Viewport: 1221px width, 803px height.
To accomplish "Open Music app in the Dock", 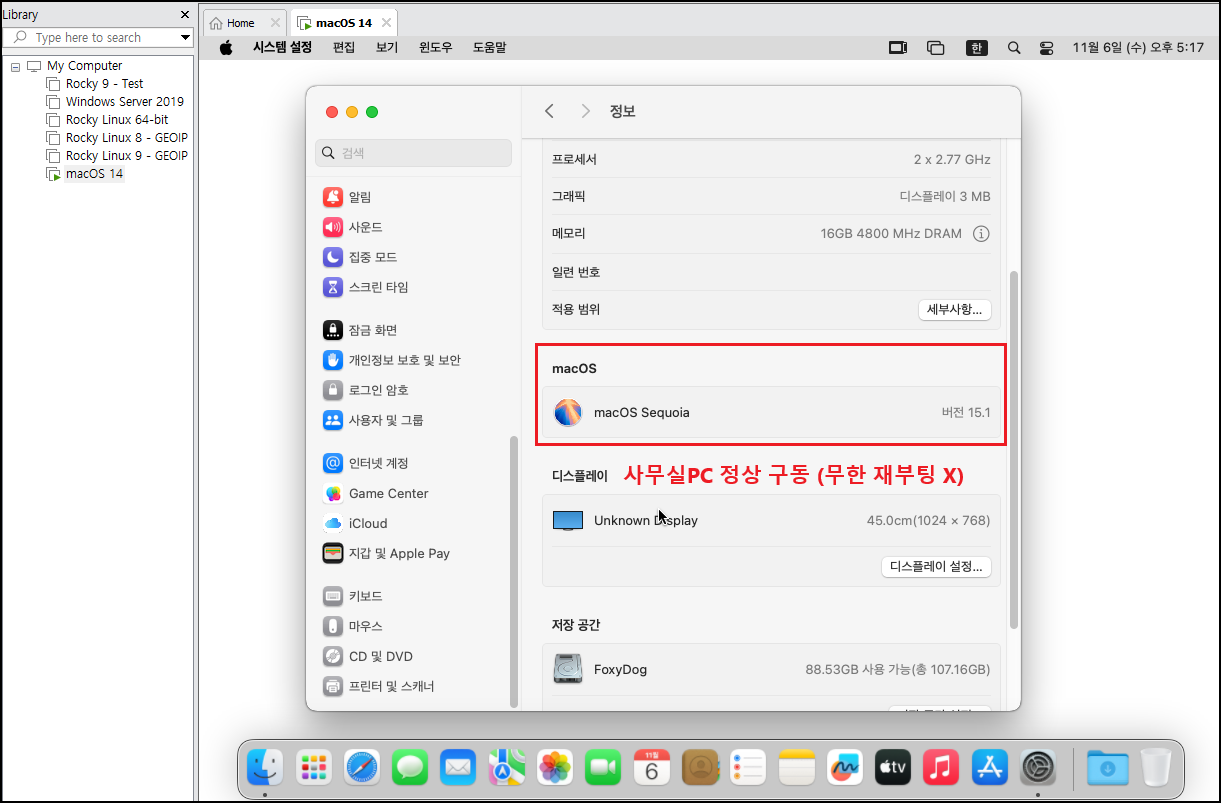I will coord(941,767).
